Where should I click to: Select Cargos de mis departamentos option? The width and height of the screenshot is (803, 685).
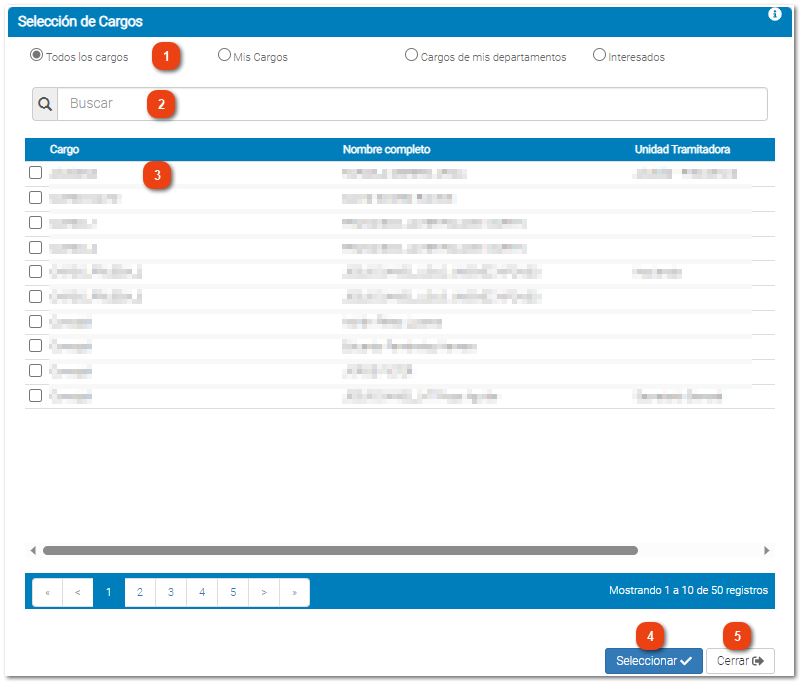tap(411, 55)
